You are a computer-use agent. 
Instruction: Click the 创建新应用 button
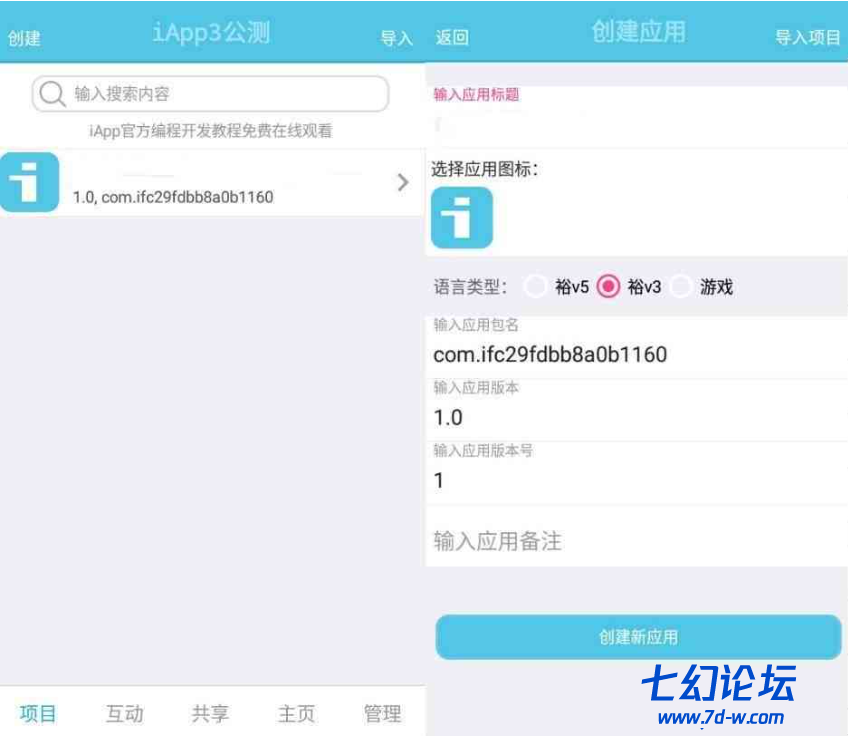pyautogui.click(x=638, y=637)
